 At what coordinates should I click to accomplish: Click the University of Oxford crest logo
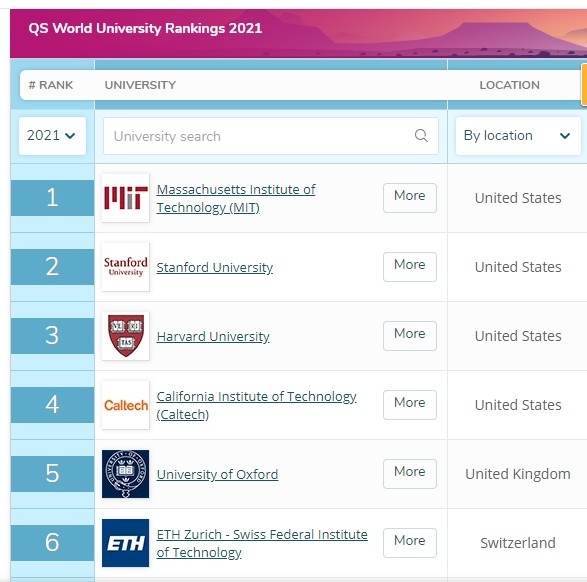point(125,474)
